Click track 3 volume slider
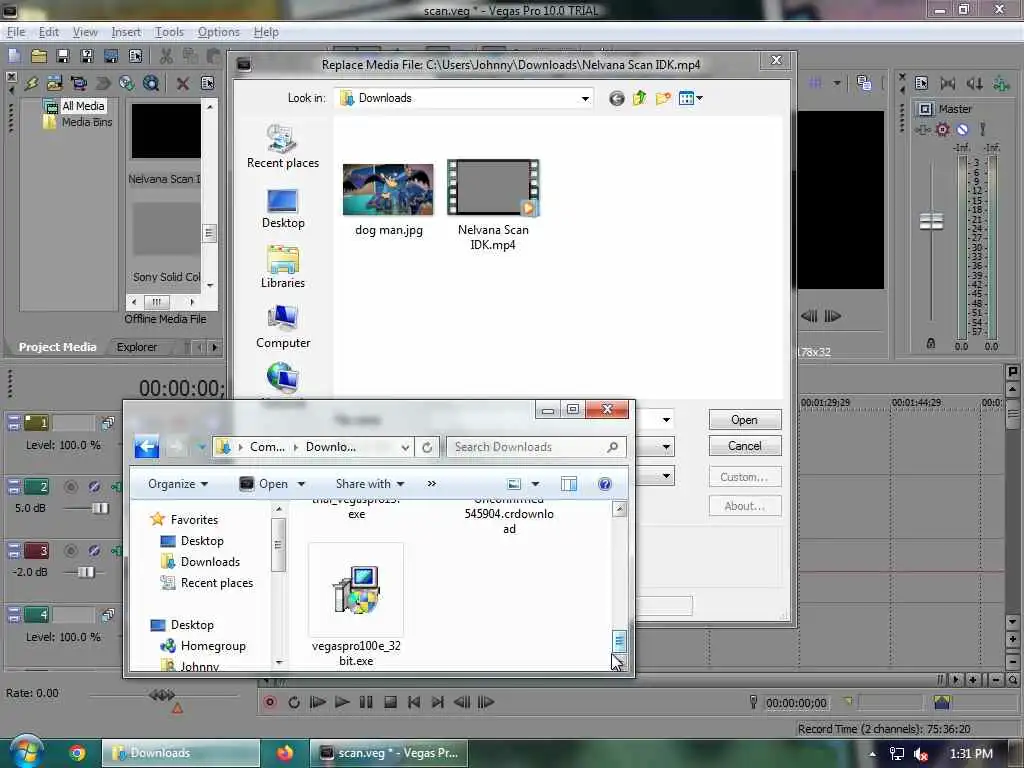1024x768 pixels. pos(86,572)
